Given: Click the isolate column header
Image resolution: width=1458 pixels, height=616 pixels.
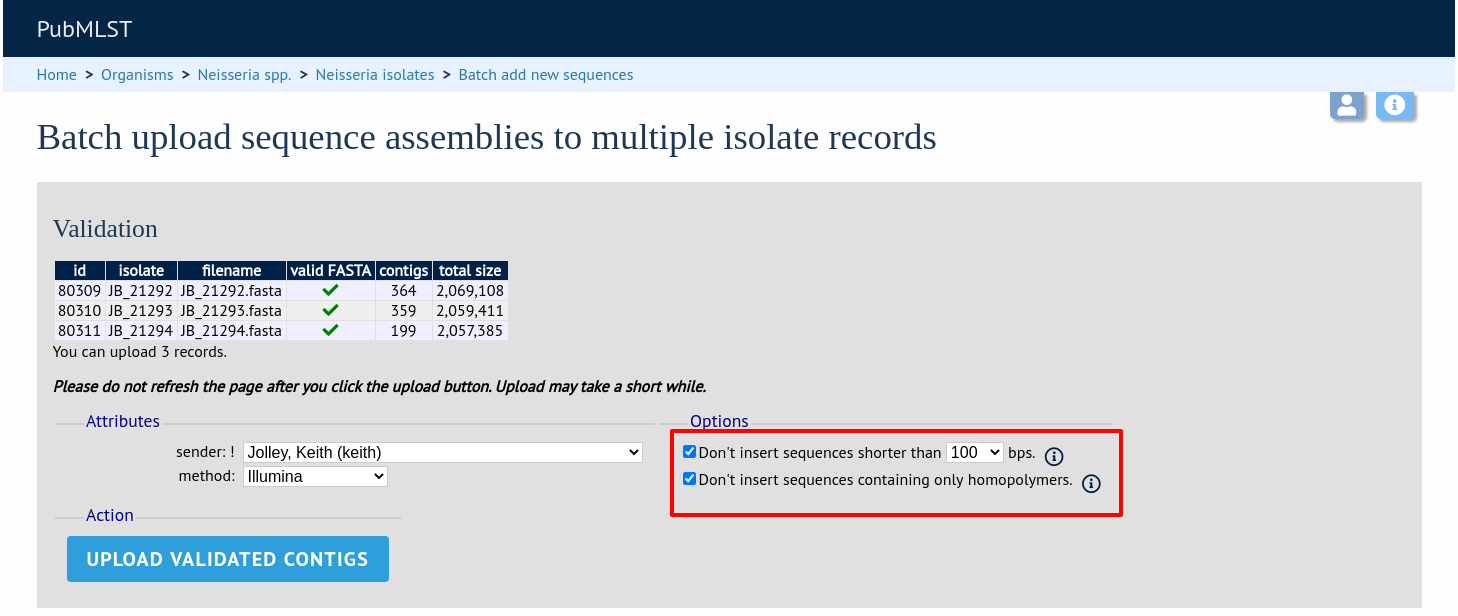Looking at the screenshot, I should coord(141,270).
